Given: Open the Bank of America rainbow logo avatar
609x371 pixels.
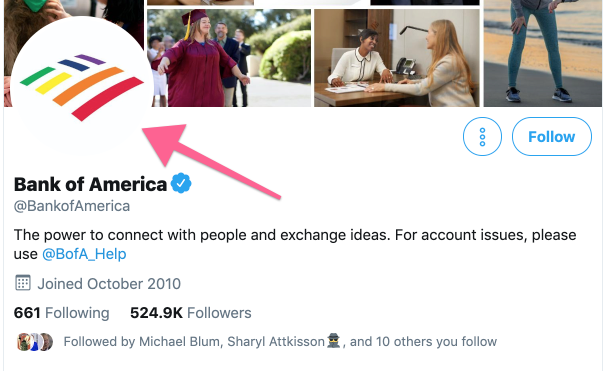Looking at the screenshot, I should [x=81, y=87].
